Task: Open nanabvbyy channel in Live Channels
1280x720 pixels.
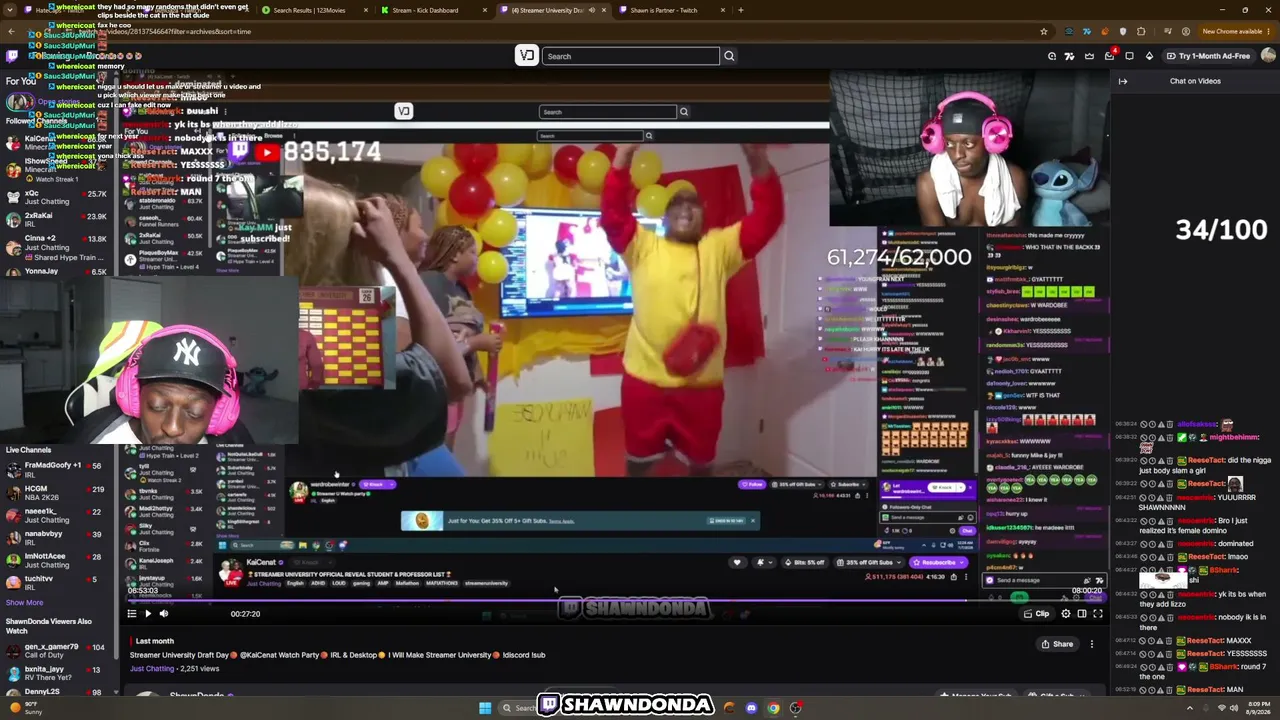Action: coord(56,538)
